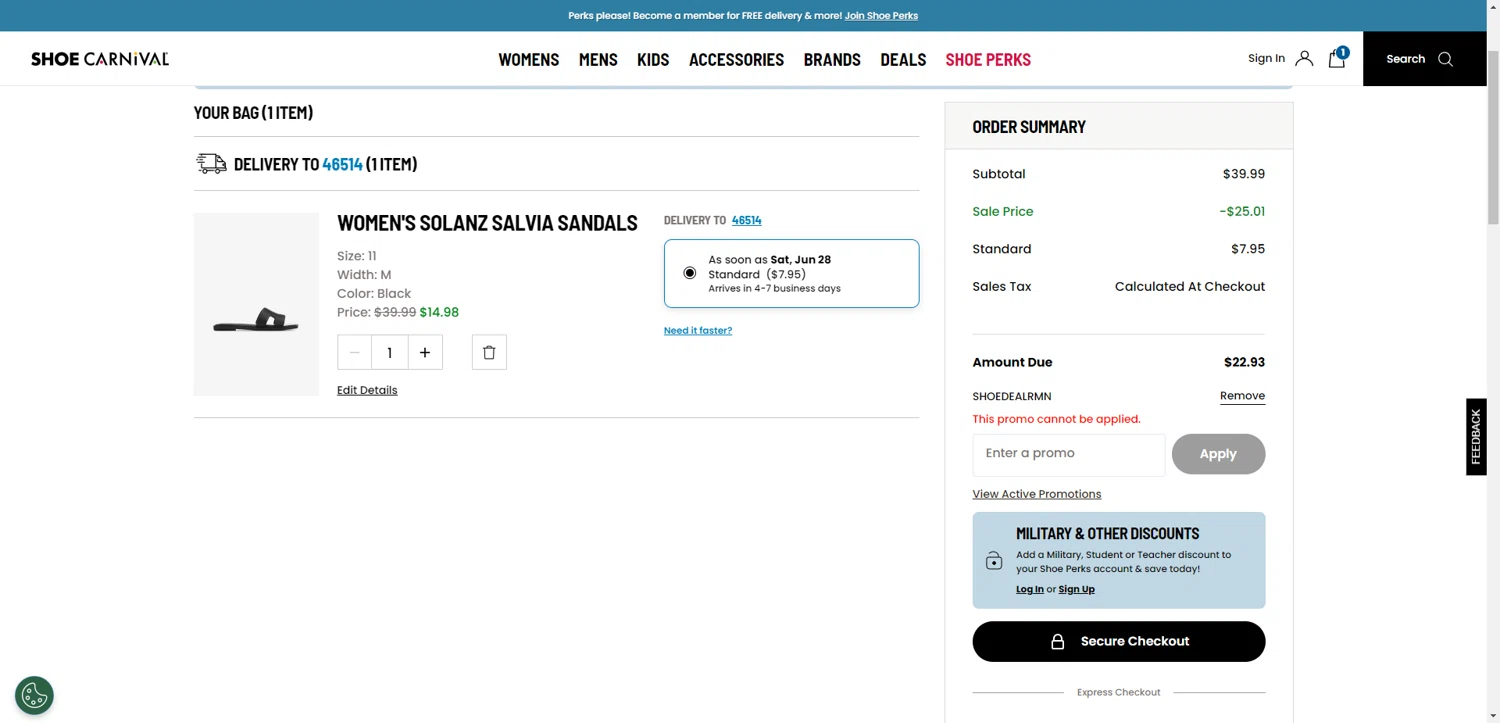Click the quantity number field
Image resolution: width=1500 pixels, height=723 pixels.
390,352
